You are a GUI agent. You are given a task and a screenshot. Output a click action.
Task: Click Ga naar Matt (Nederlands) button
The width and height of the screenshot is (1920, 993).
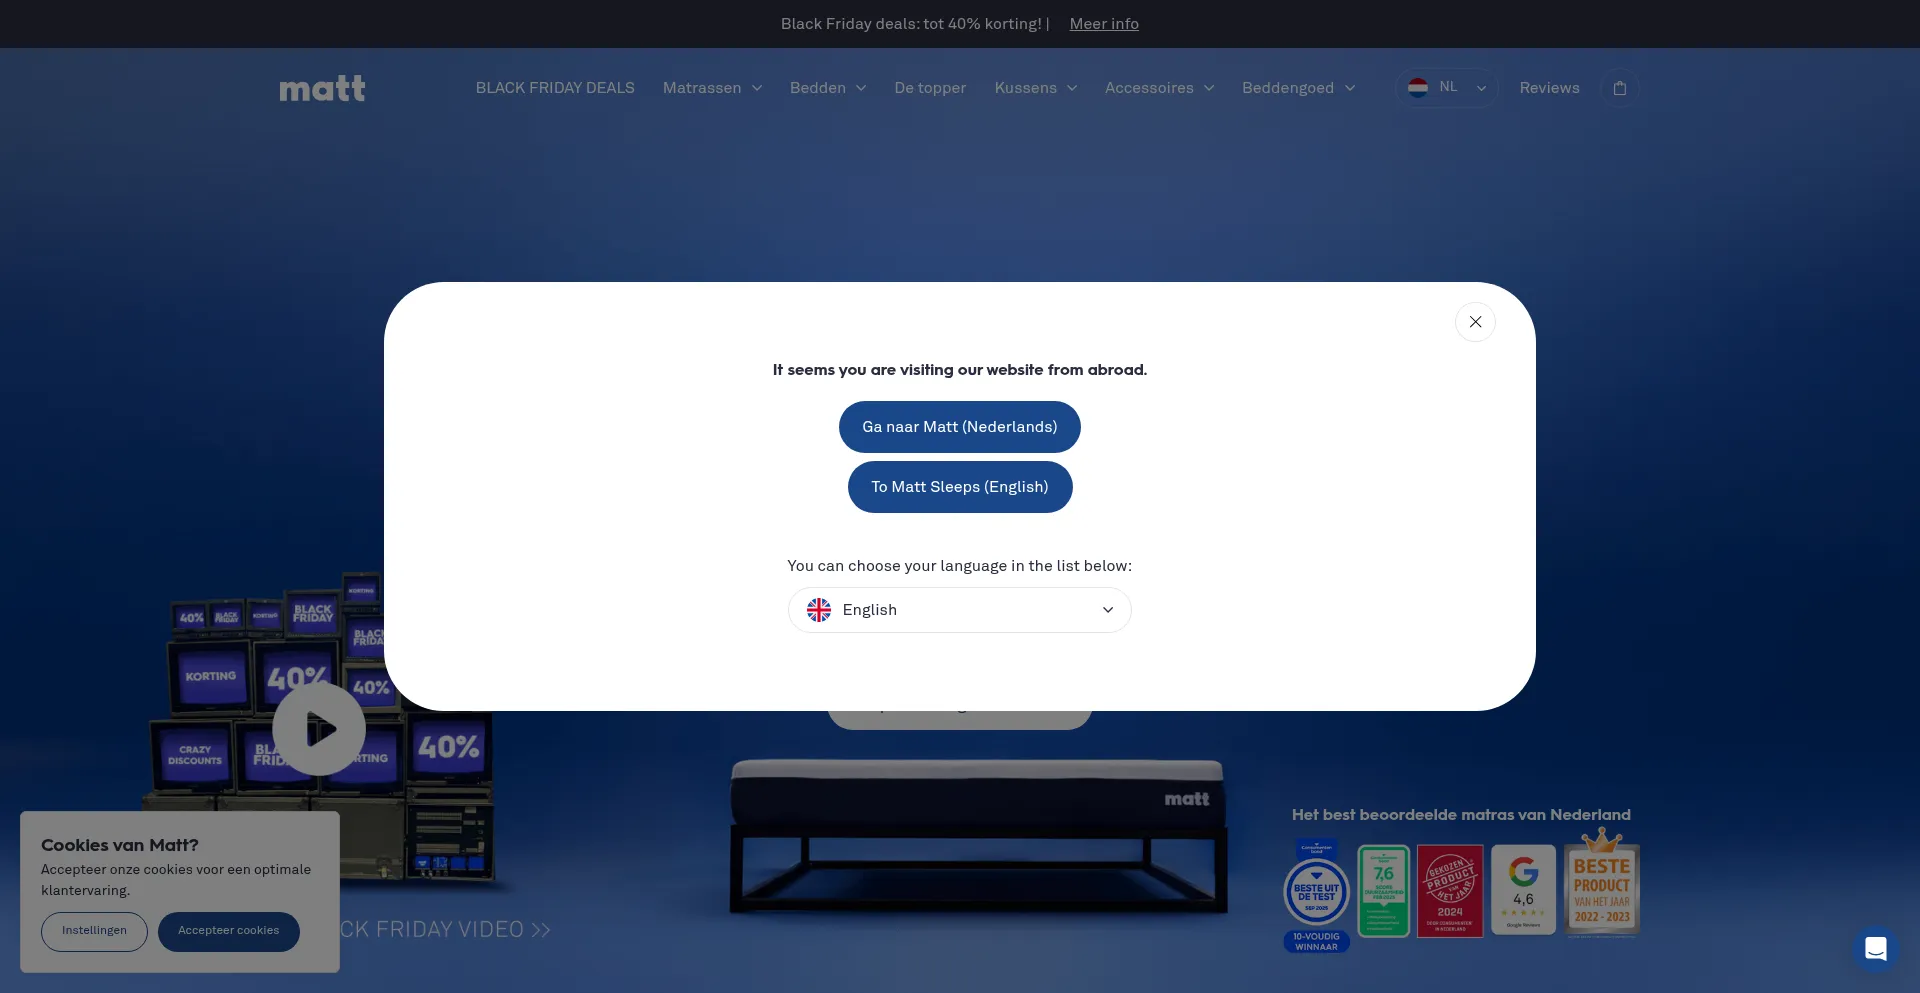point(959,427)
